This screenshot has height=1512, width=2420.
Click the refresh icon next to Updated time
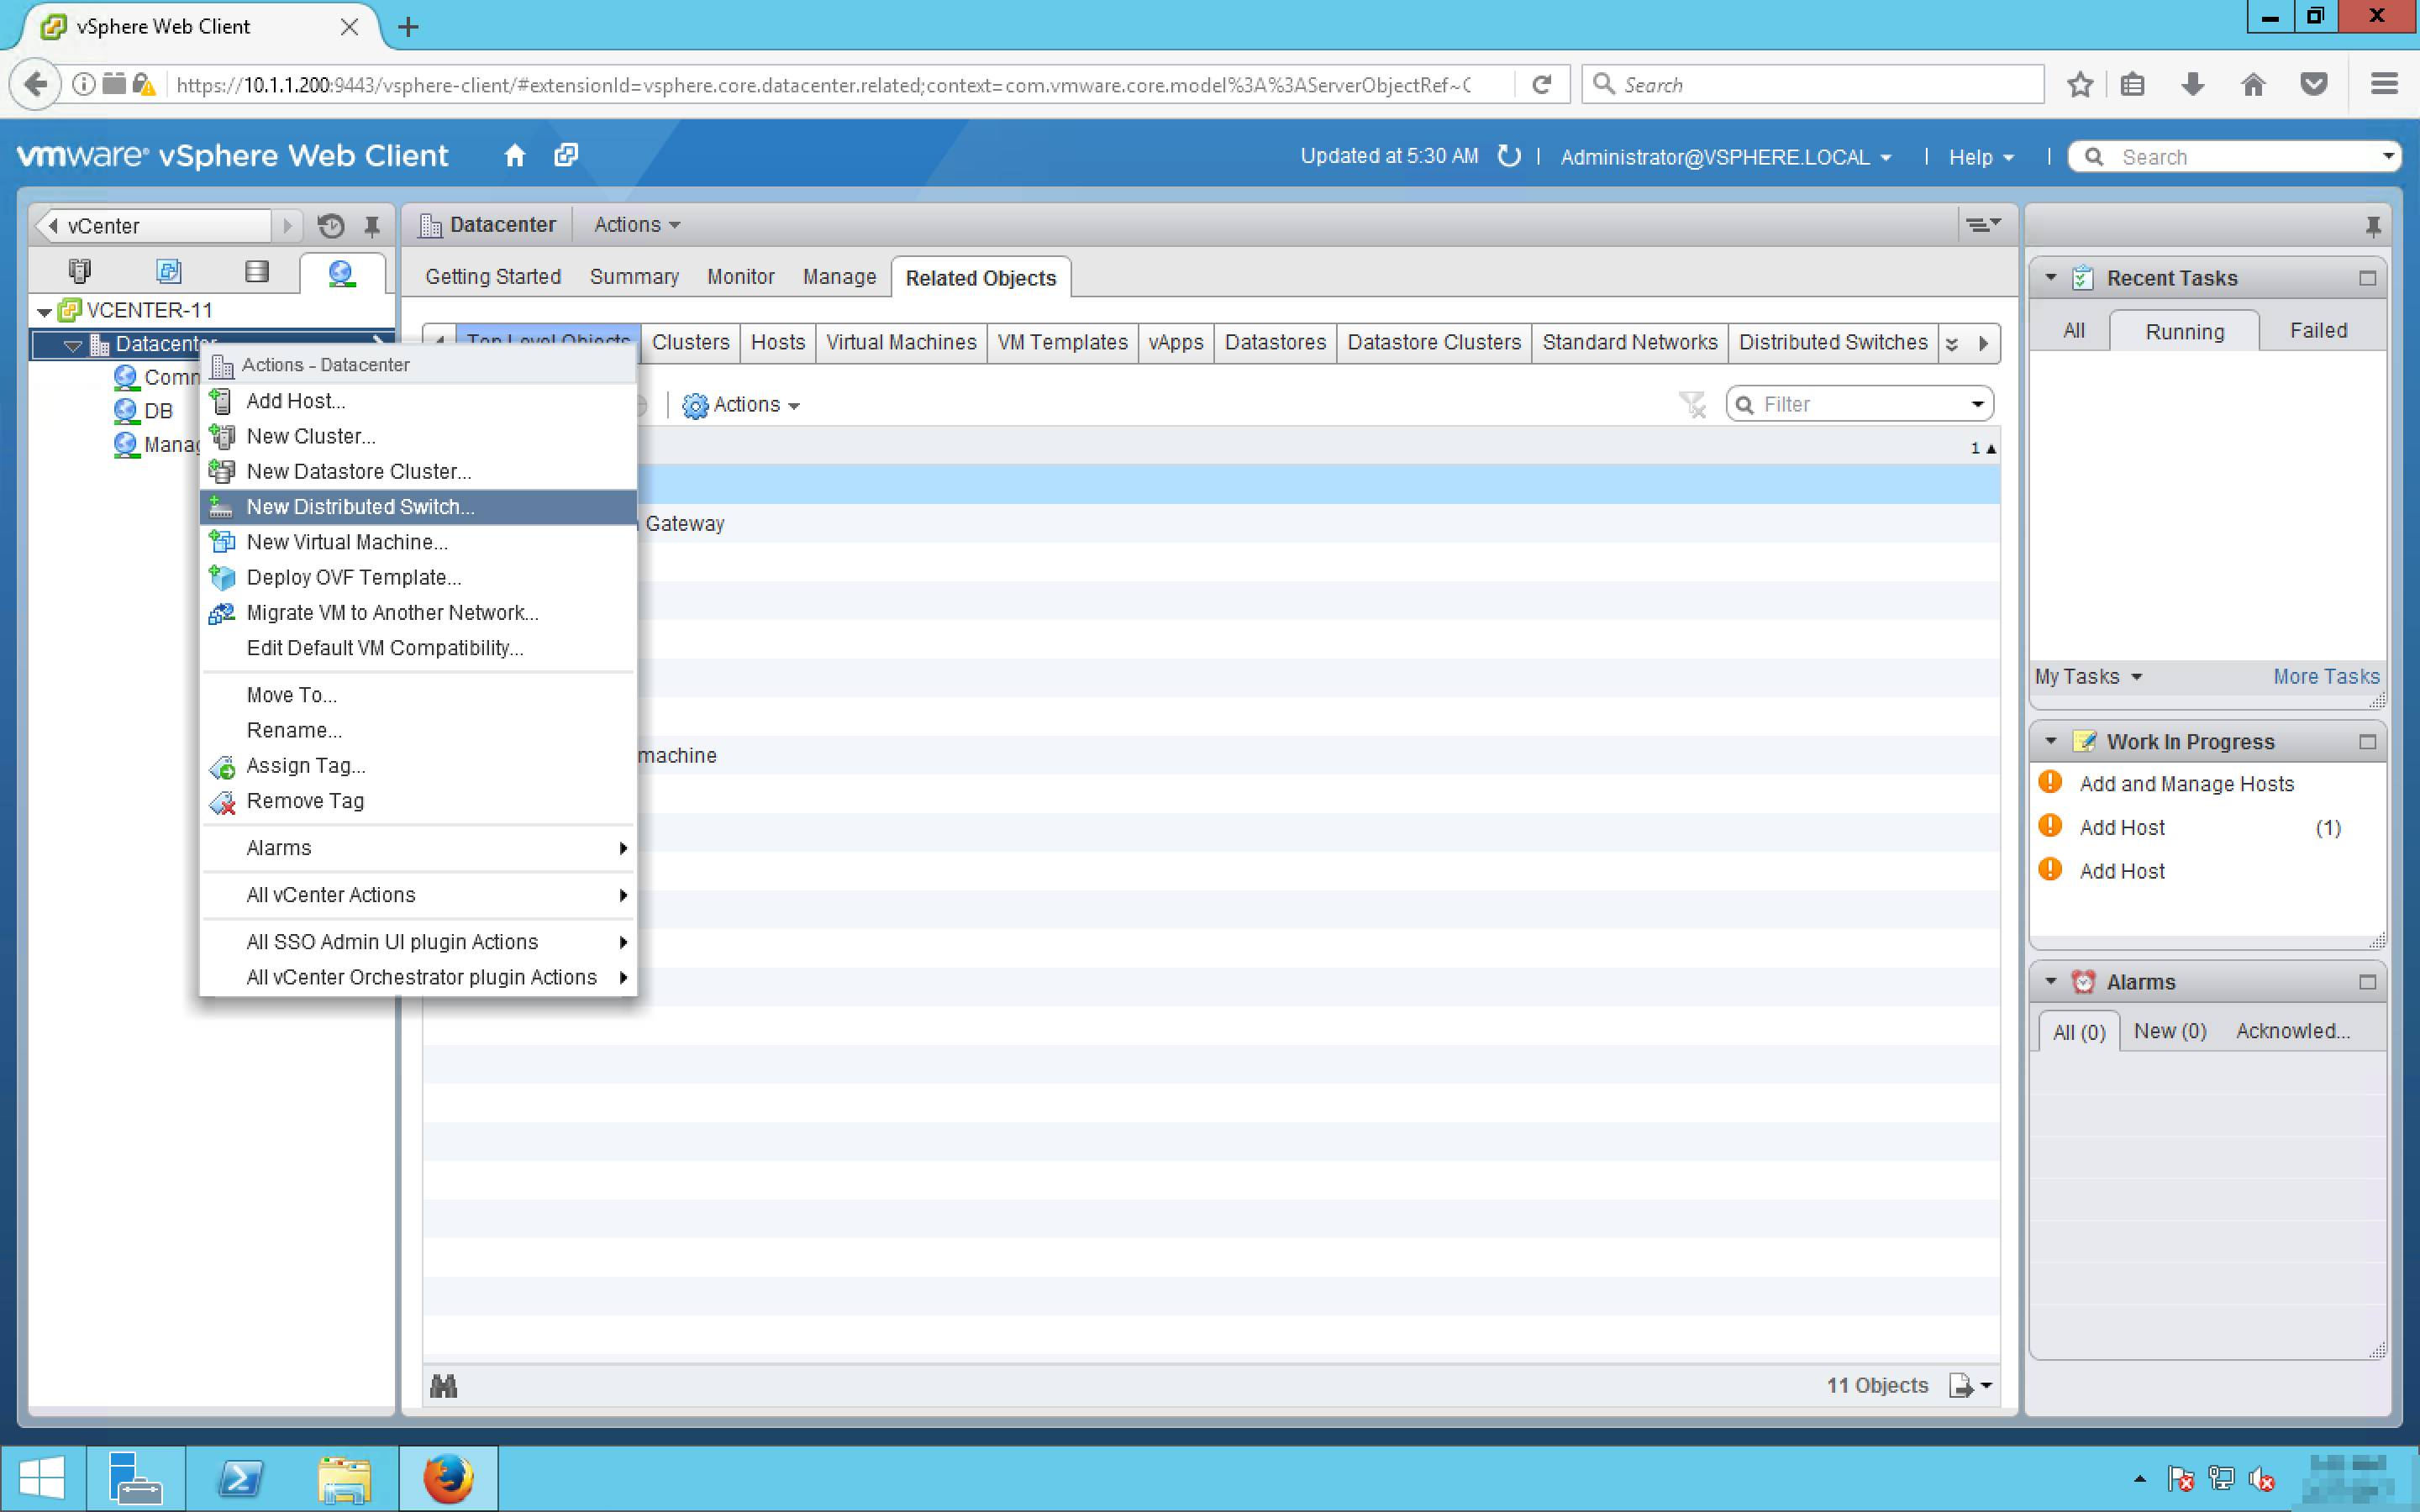click(1508, 156)
